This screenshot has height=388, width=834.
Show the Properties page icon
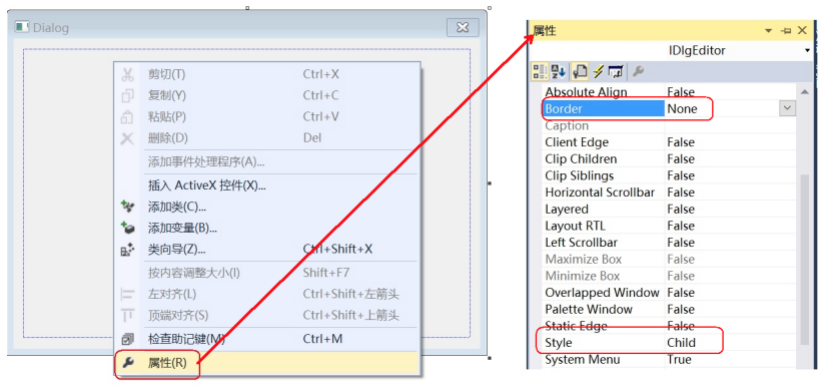(x=579, y=71)
